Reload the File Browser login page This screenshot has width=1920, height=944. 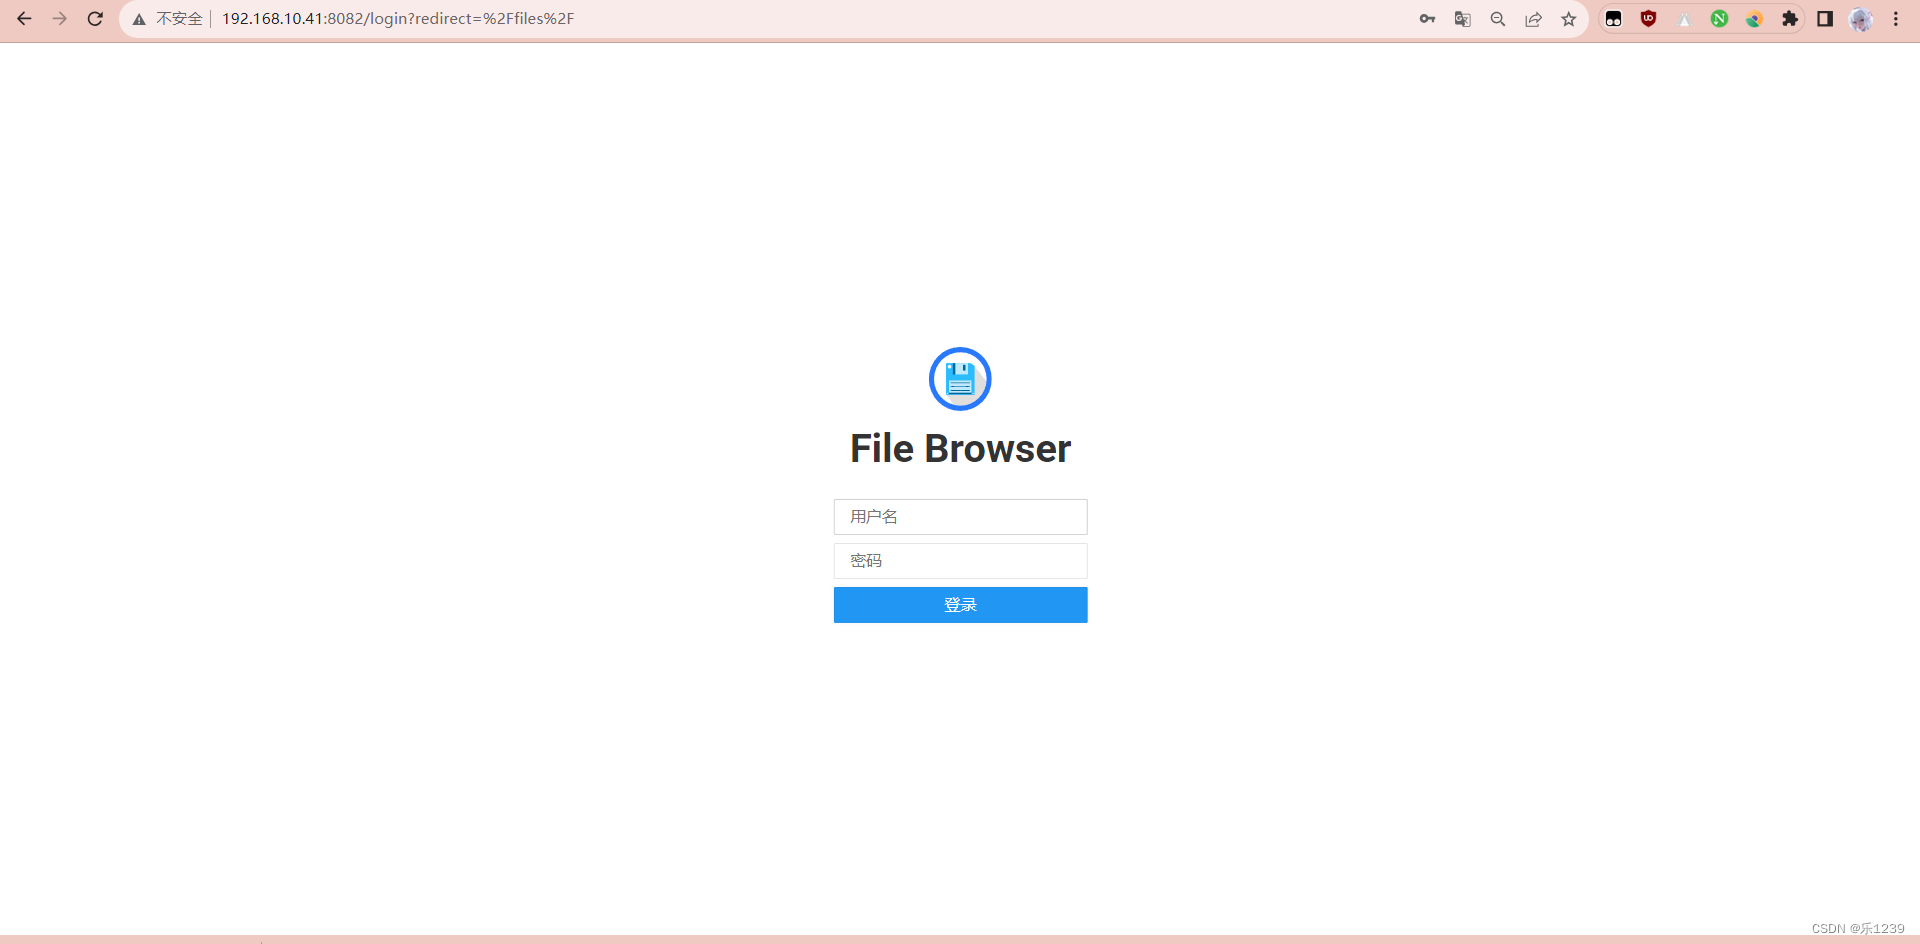coord(95,19)
